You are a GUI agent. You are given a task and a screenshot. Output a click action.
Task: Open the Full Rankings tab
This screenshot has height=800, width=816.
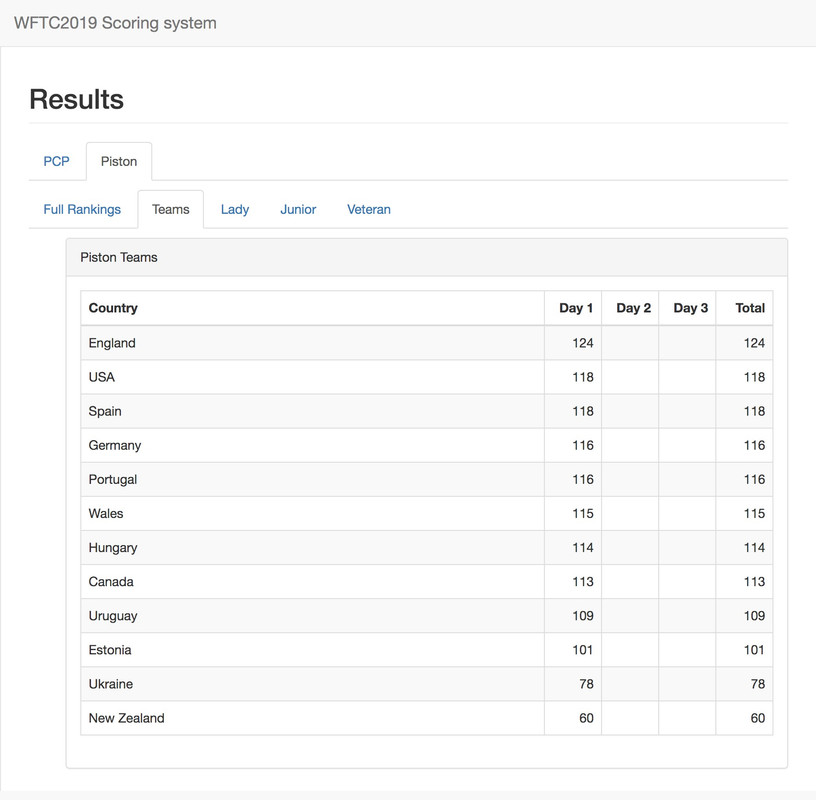tap(82, 209)
